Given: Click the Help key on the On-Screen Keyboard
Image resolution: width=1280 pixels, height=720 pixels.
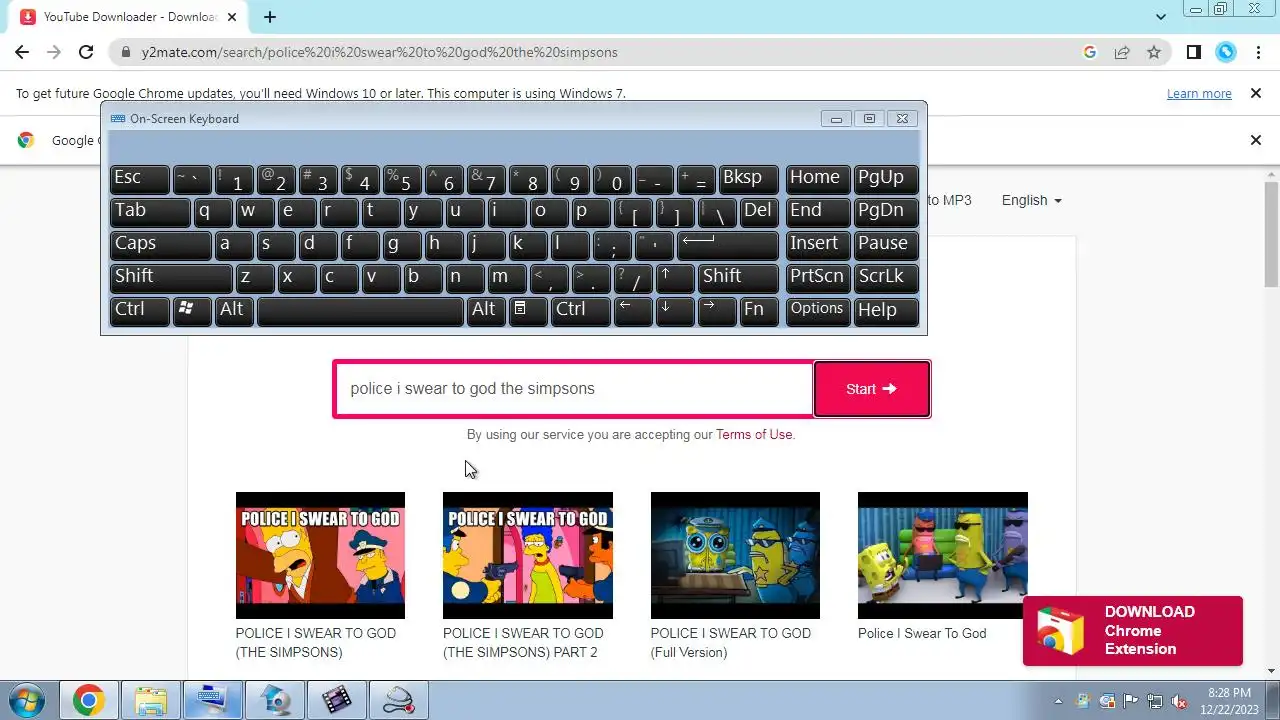Looking at the screenshot, I should click(886, 311).
